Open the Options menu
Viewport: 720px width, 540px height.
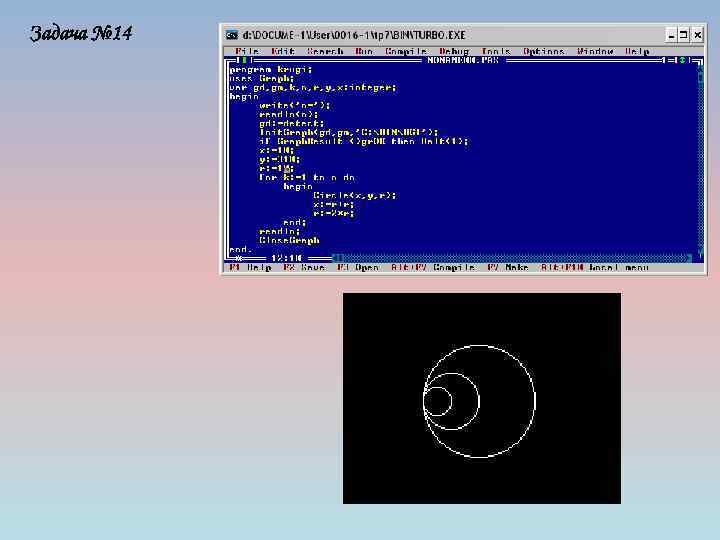point(544,51)
